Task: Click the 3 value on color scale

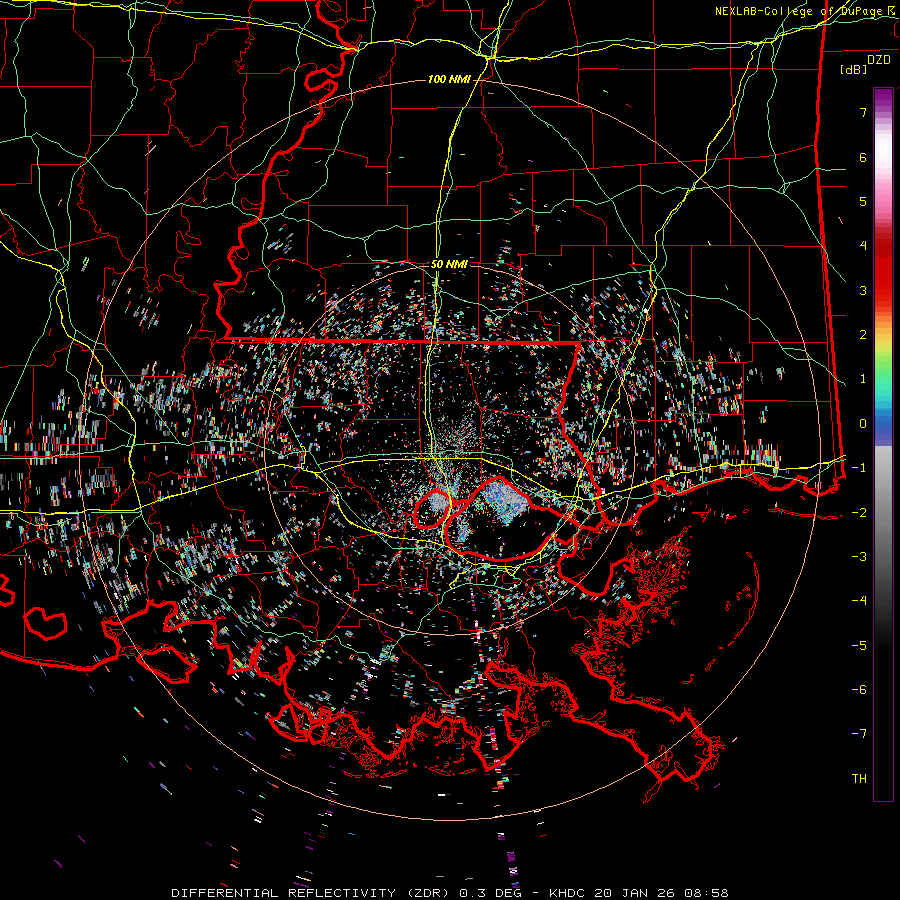Action: click(x=863, y=290)
